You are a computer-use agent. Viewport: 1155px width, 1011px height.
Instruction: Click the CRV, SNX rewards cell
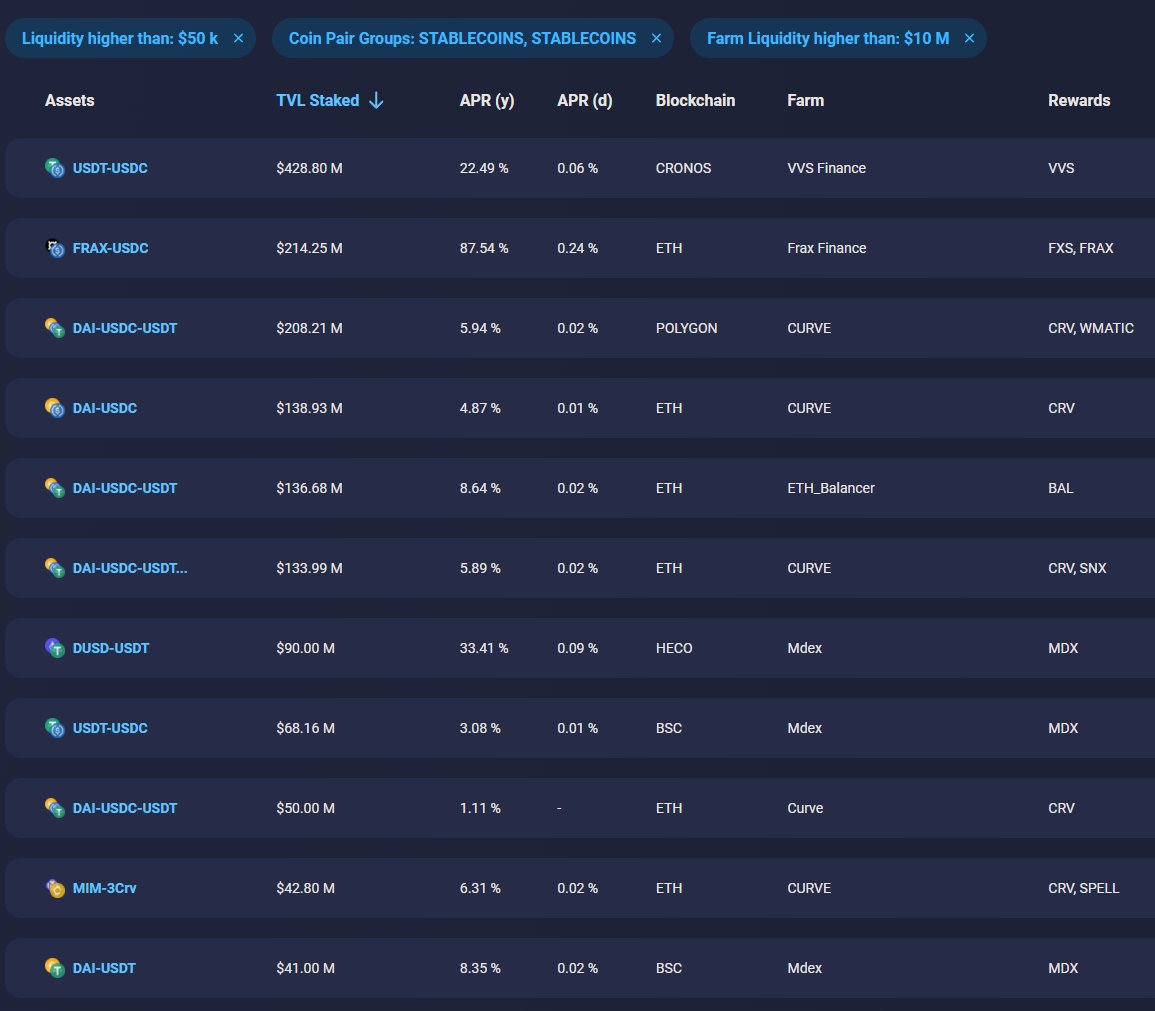[x=1077, y=568]
